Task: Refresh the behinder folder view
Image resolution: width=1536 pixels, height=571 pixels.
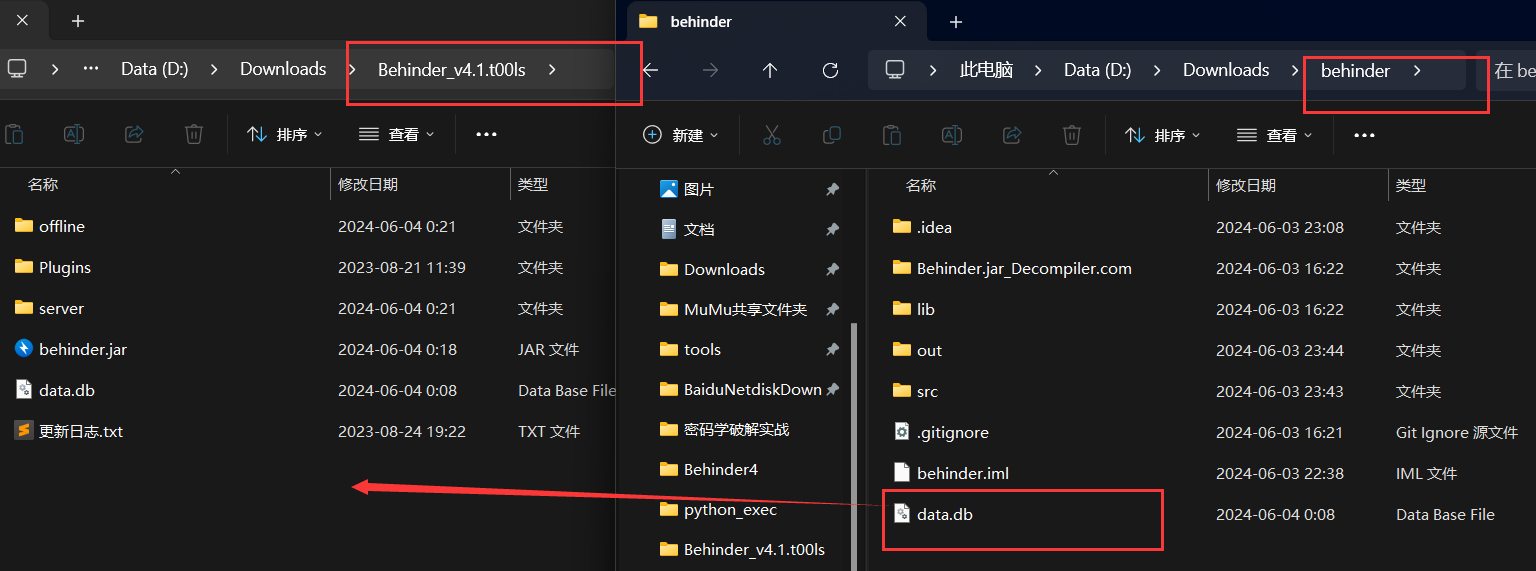Action: click(830, 70)
